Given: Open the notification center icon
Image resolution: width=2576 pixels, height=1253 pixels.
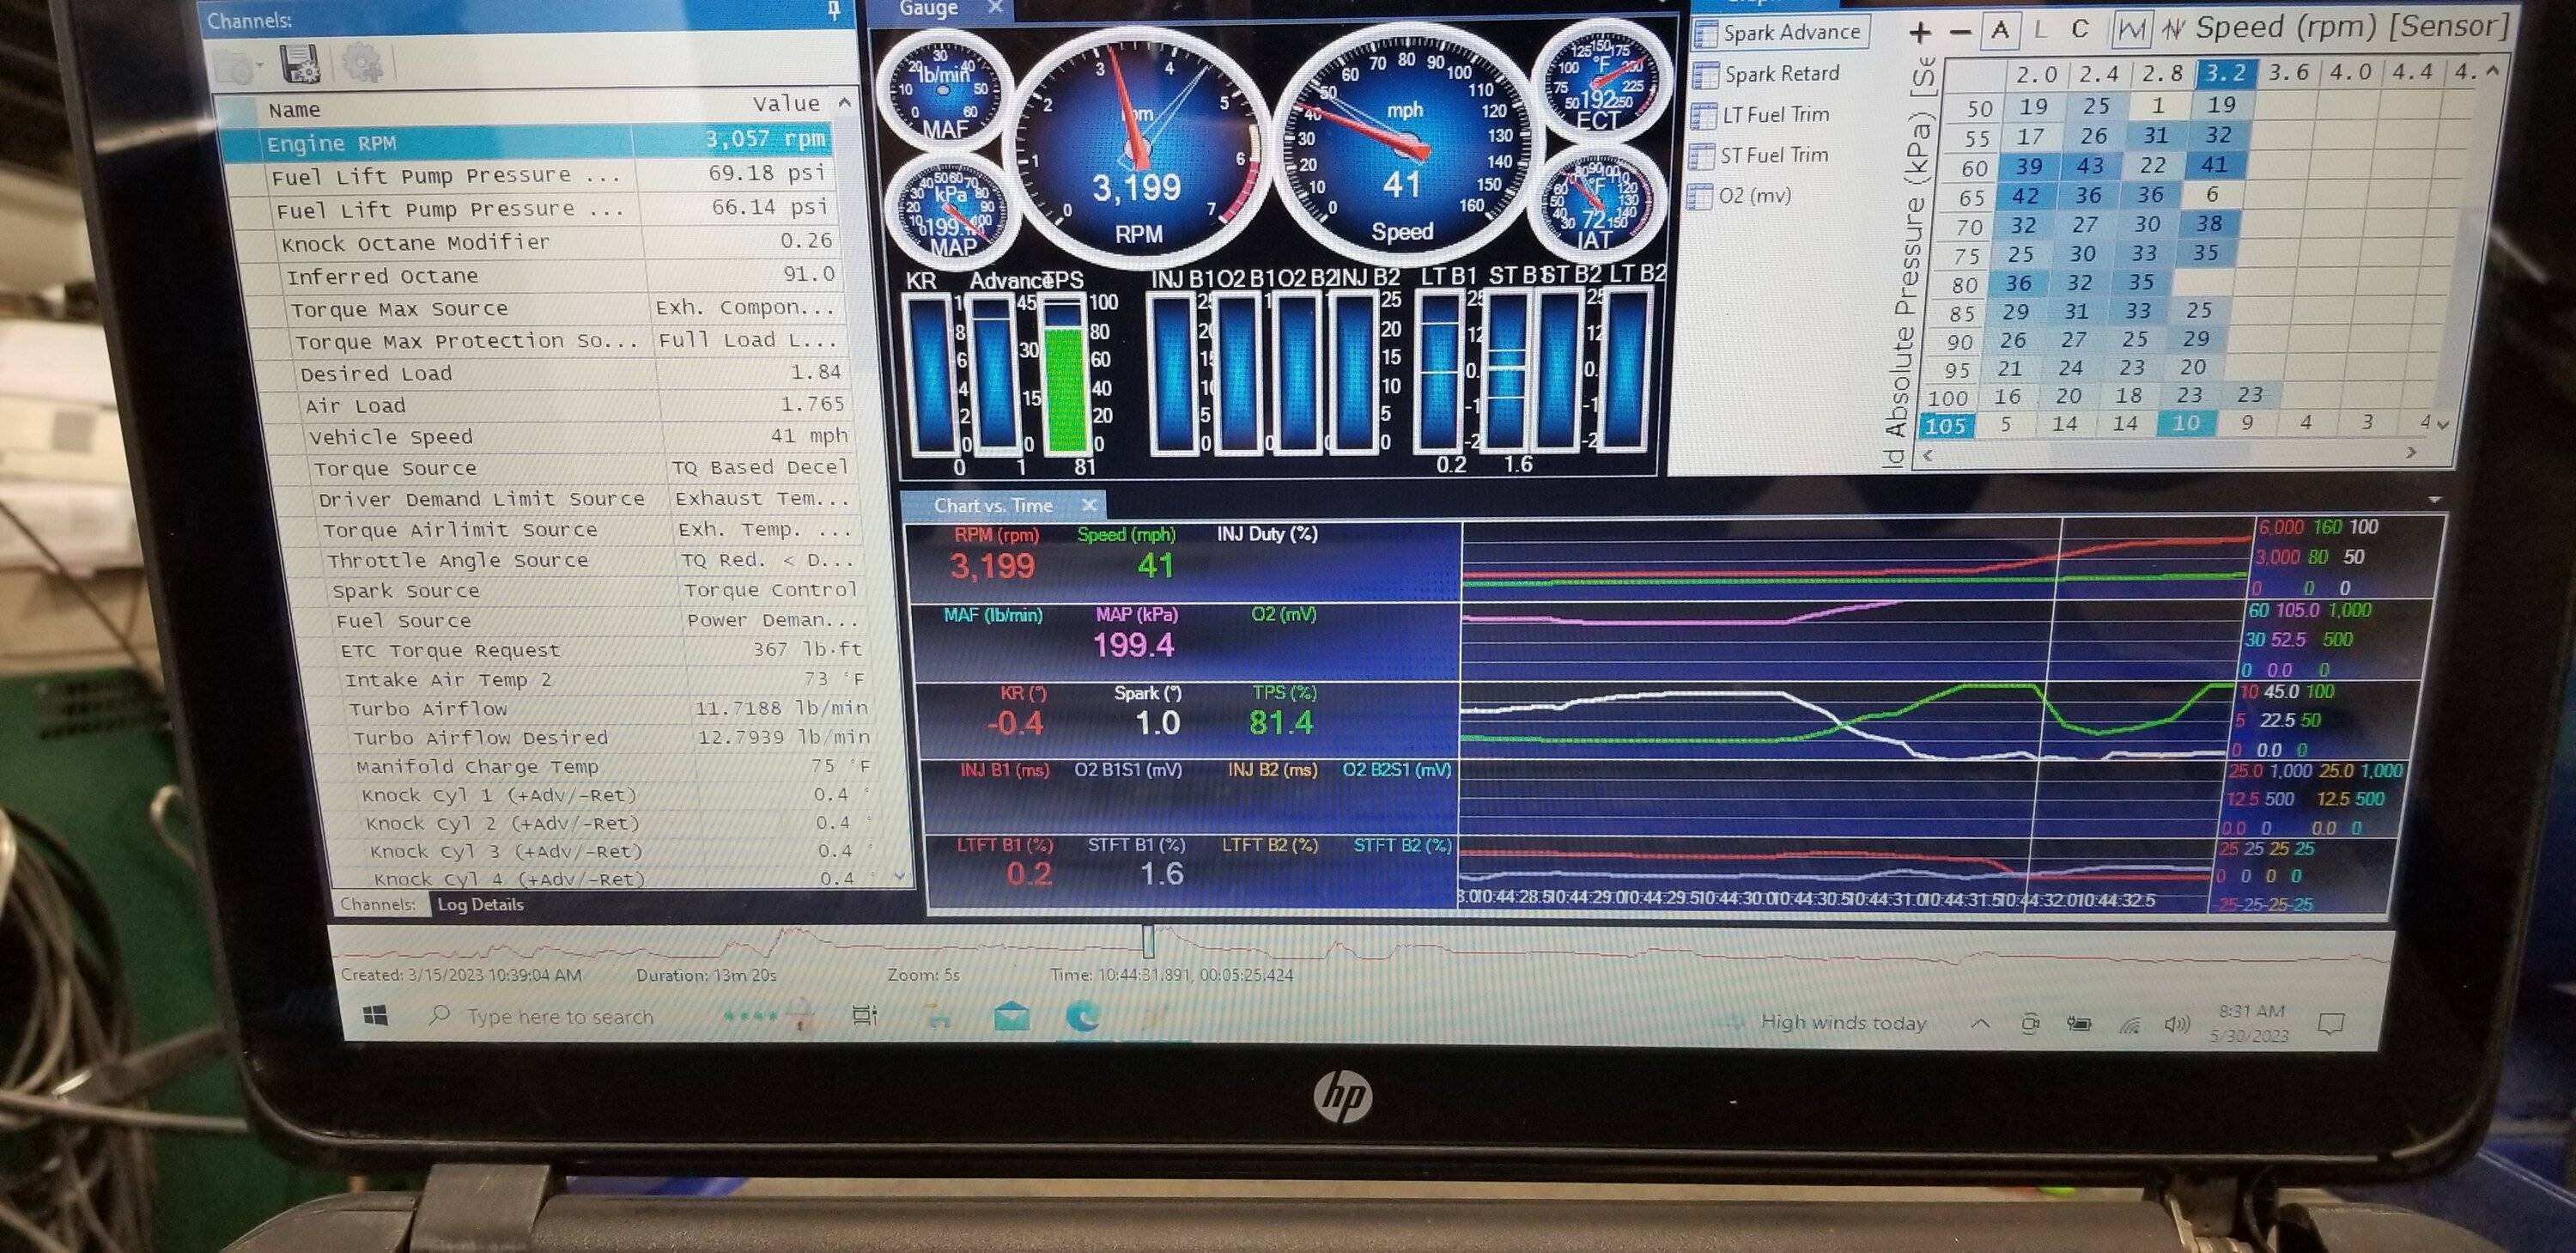Looking at the screenshot, I should (2331, 1023).
